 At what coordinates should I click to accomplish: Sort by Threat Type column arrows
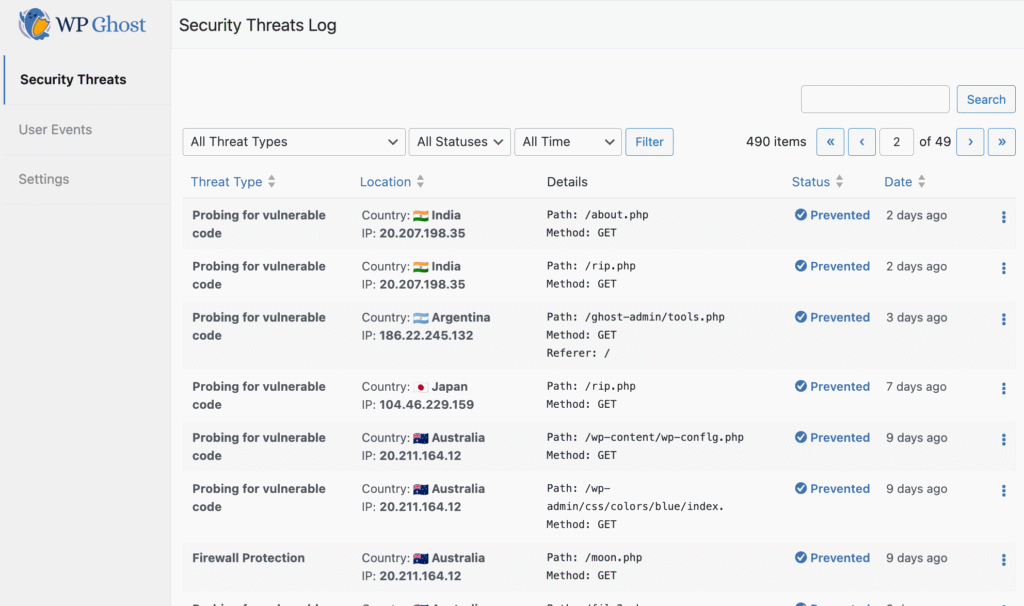coord(272,182)
